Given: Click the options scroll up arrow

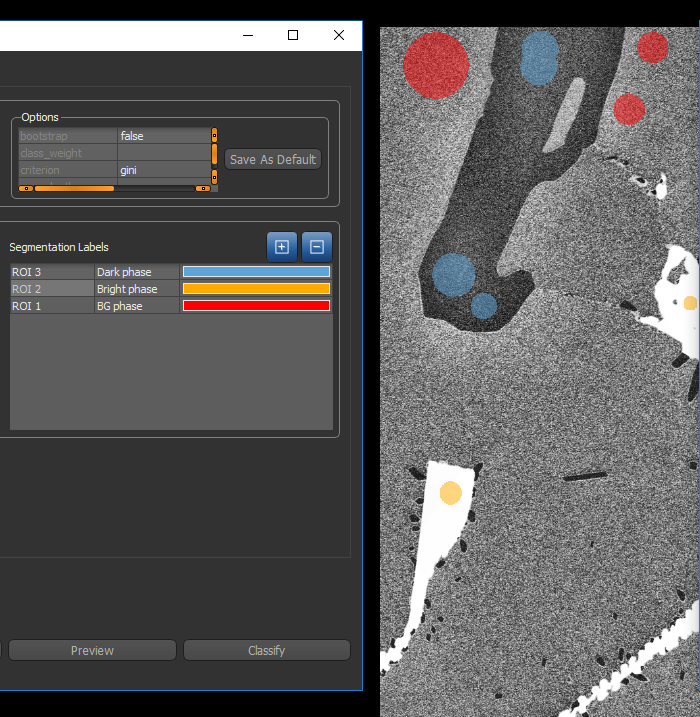Looking at the screenshot, I should point(214,133).
